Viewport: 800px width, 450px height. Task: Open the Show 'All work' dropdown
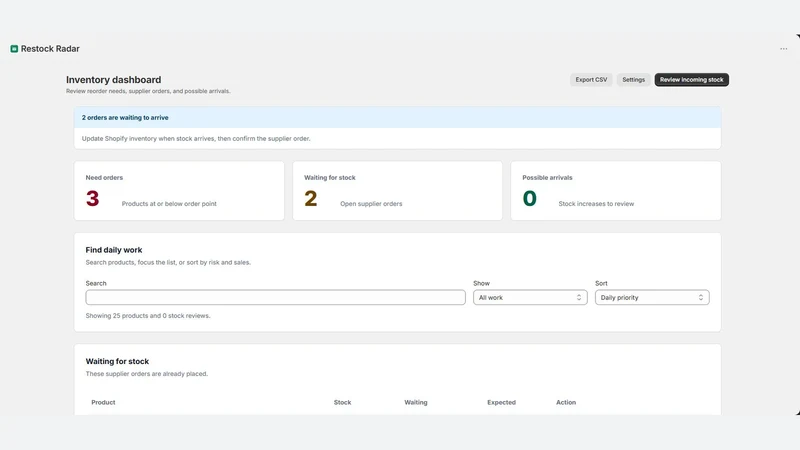(x=530, y=297)
